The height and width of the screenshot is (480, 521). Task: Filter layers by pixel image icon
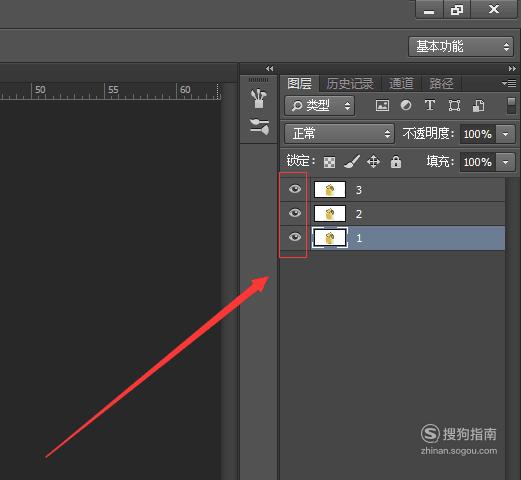382,106
